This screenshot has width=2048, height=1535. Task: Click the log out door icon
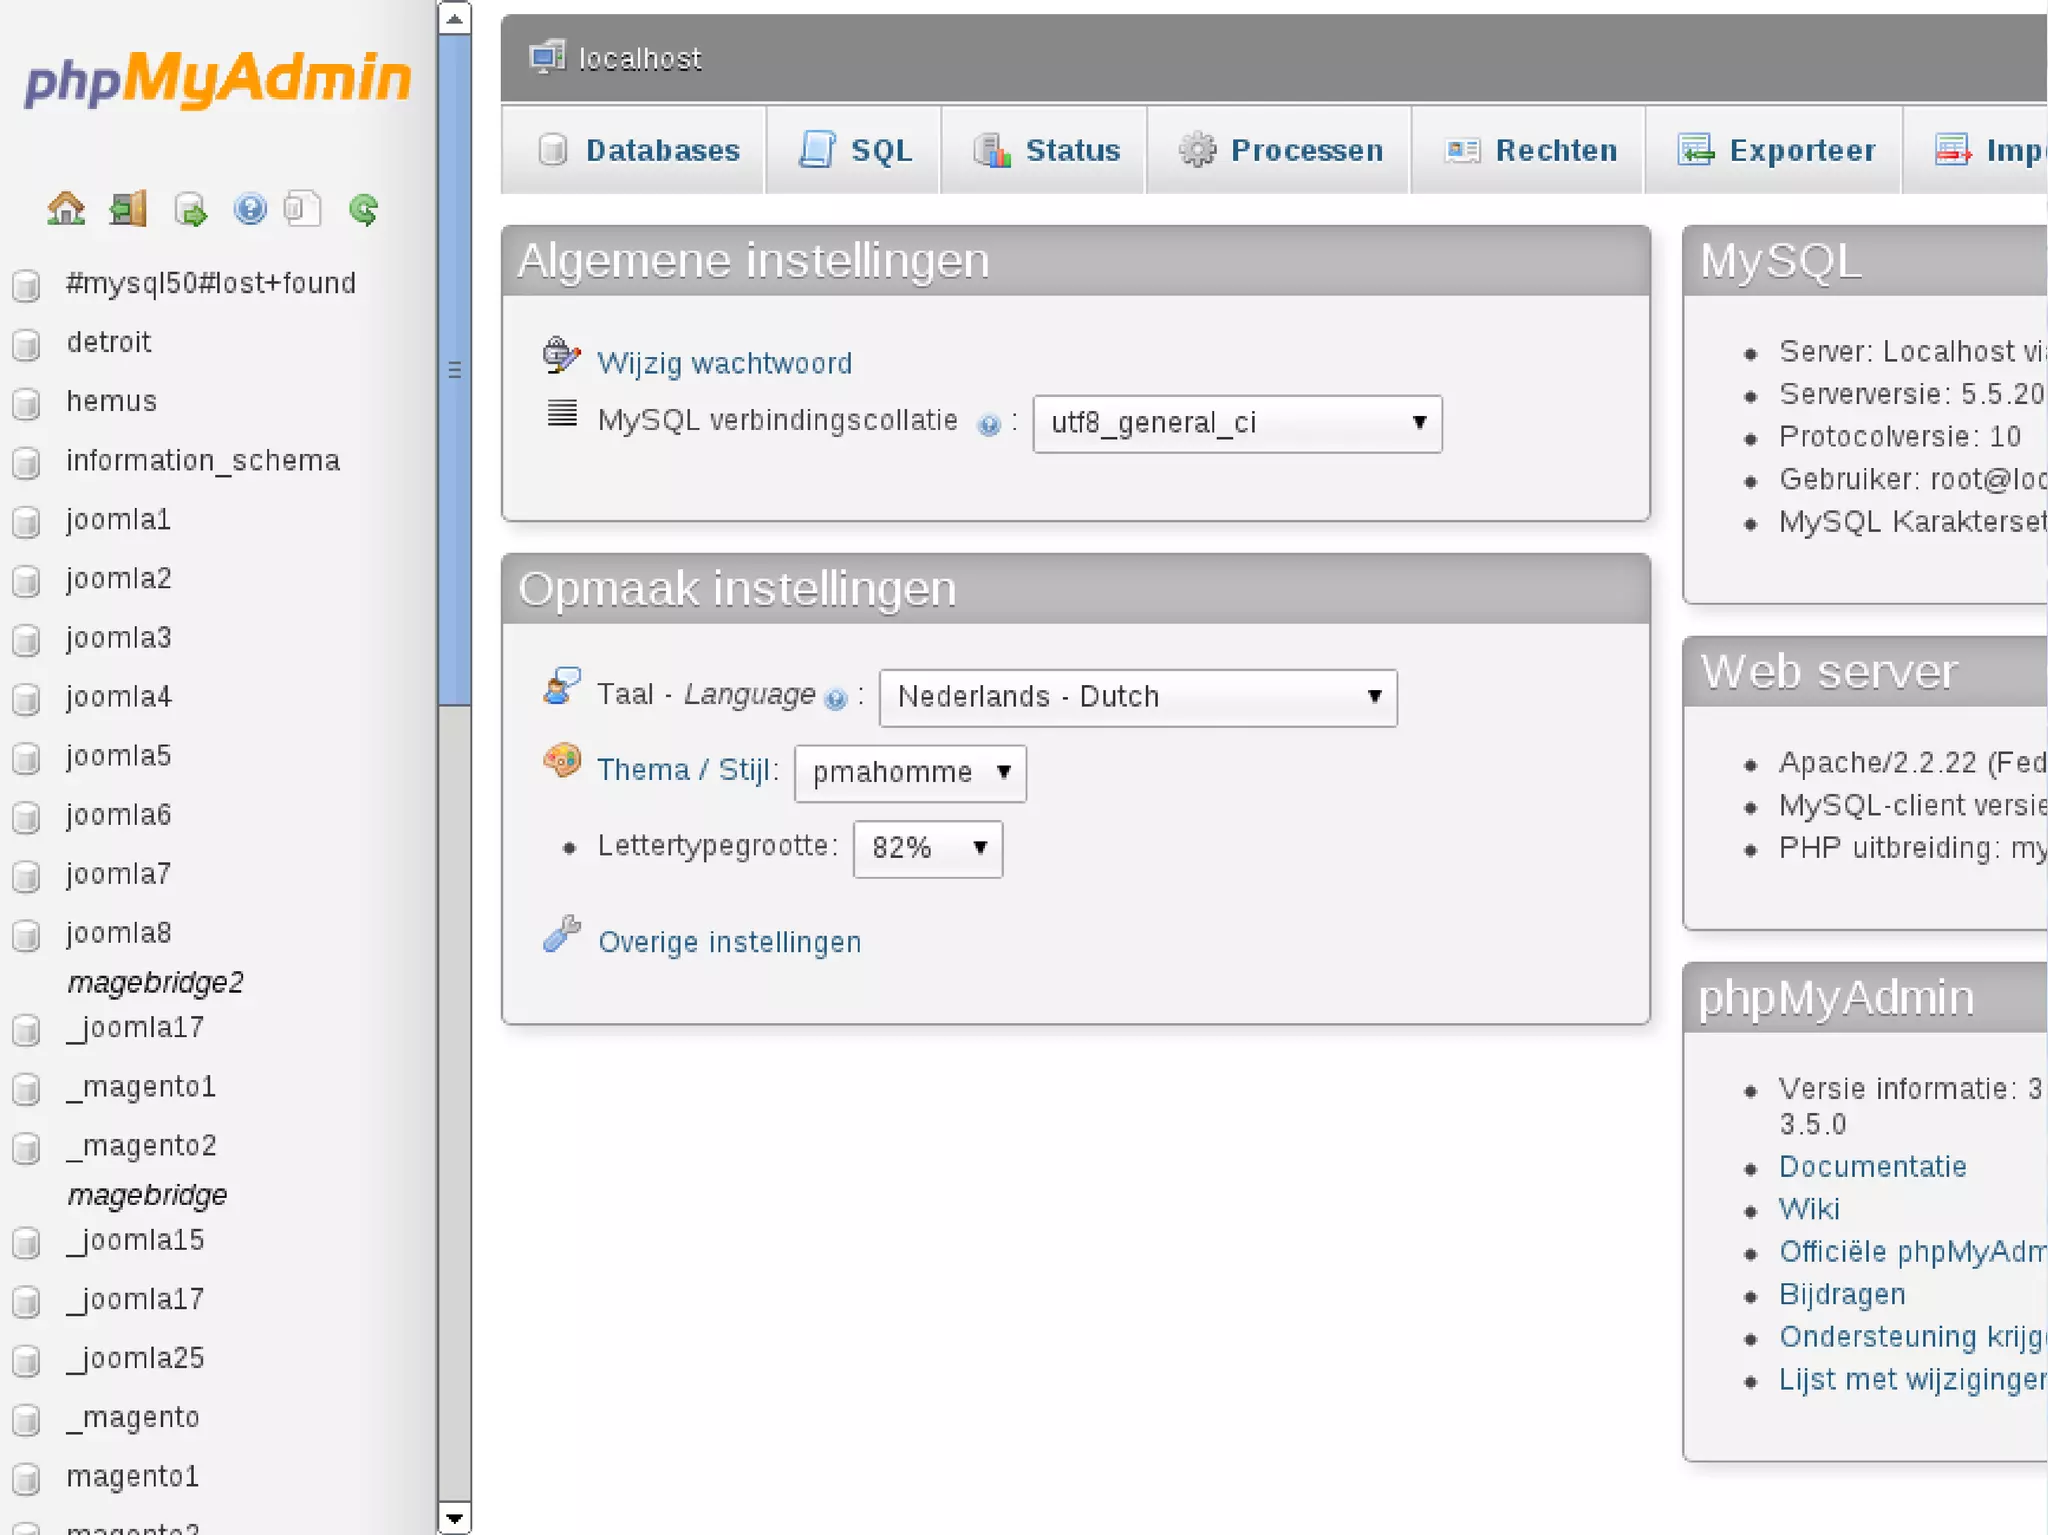coord(128,209)
